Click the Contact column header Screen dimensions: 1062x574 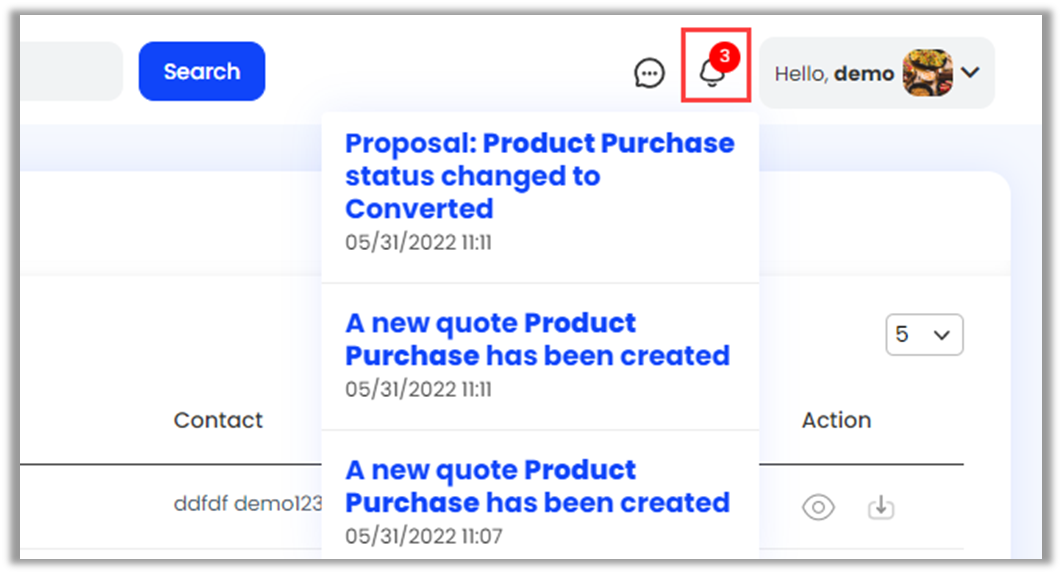pos(218,420)
